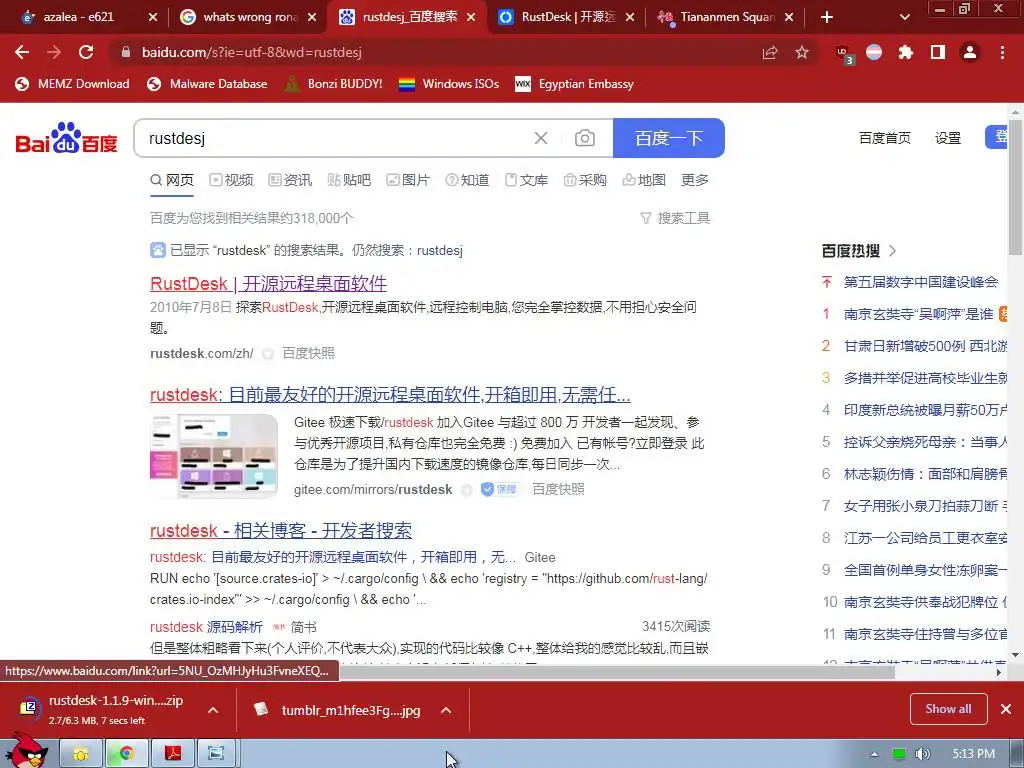Click the Baidu logo
This screenshot has width=1024, height=768.
click(67, 138)
